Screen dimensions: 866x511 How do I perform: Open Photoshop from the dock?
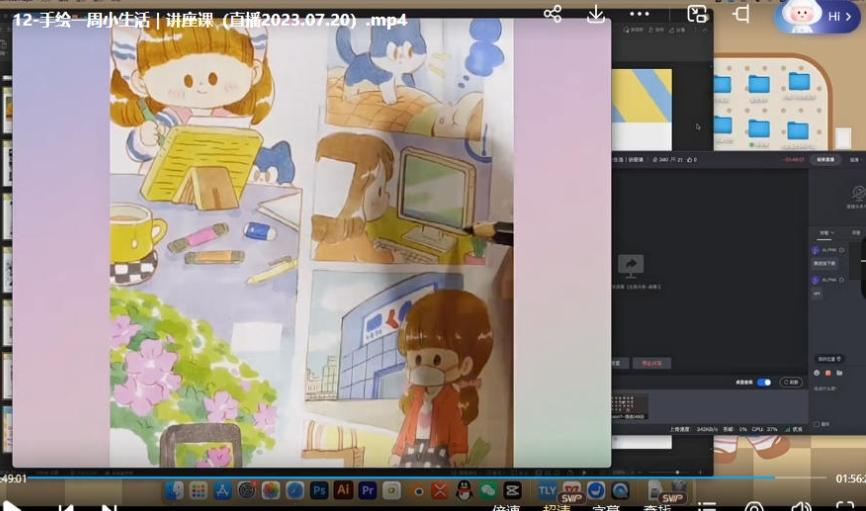tap(319, 490)
